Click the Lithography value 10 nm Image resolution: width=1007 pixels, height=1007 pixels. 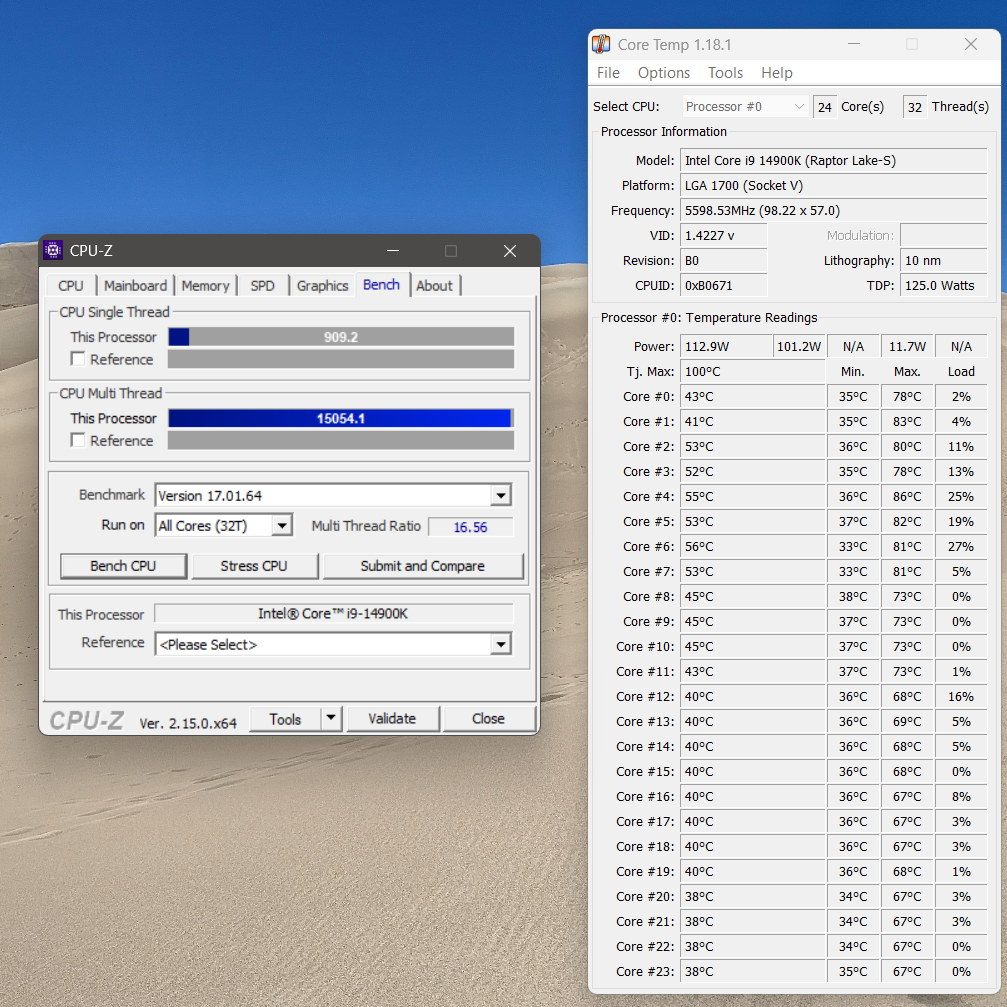point(943,261)
